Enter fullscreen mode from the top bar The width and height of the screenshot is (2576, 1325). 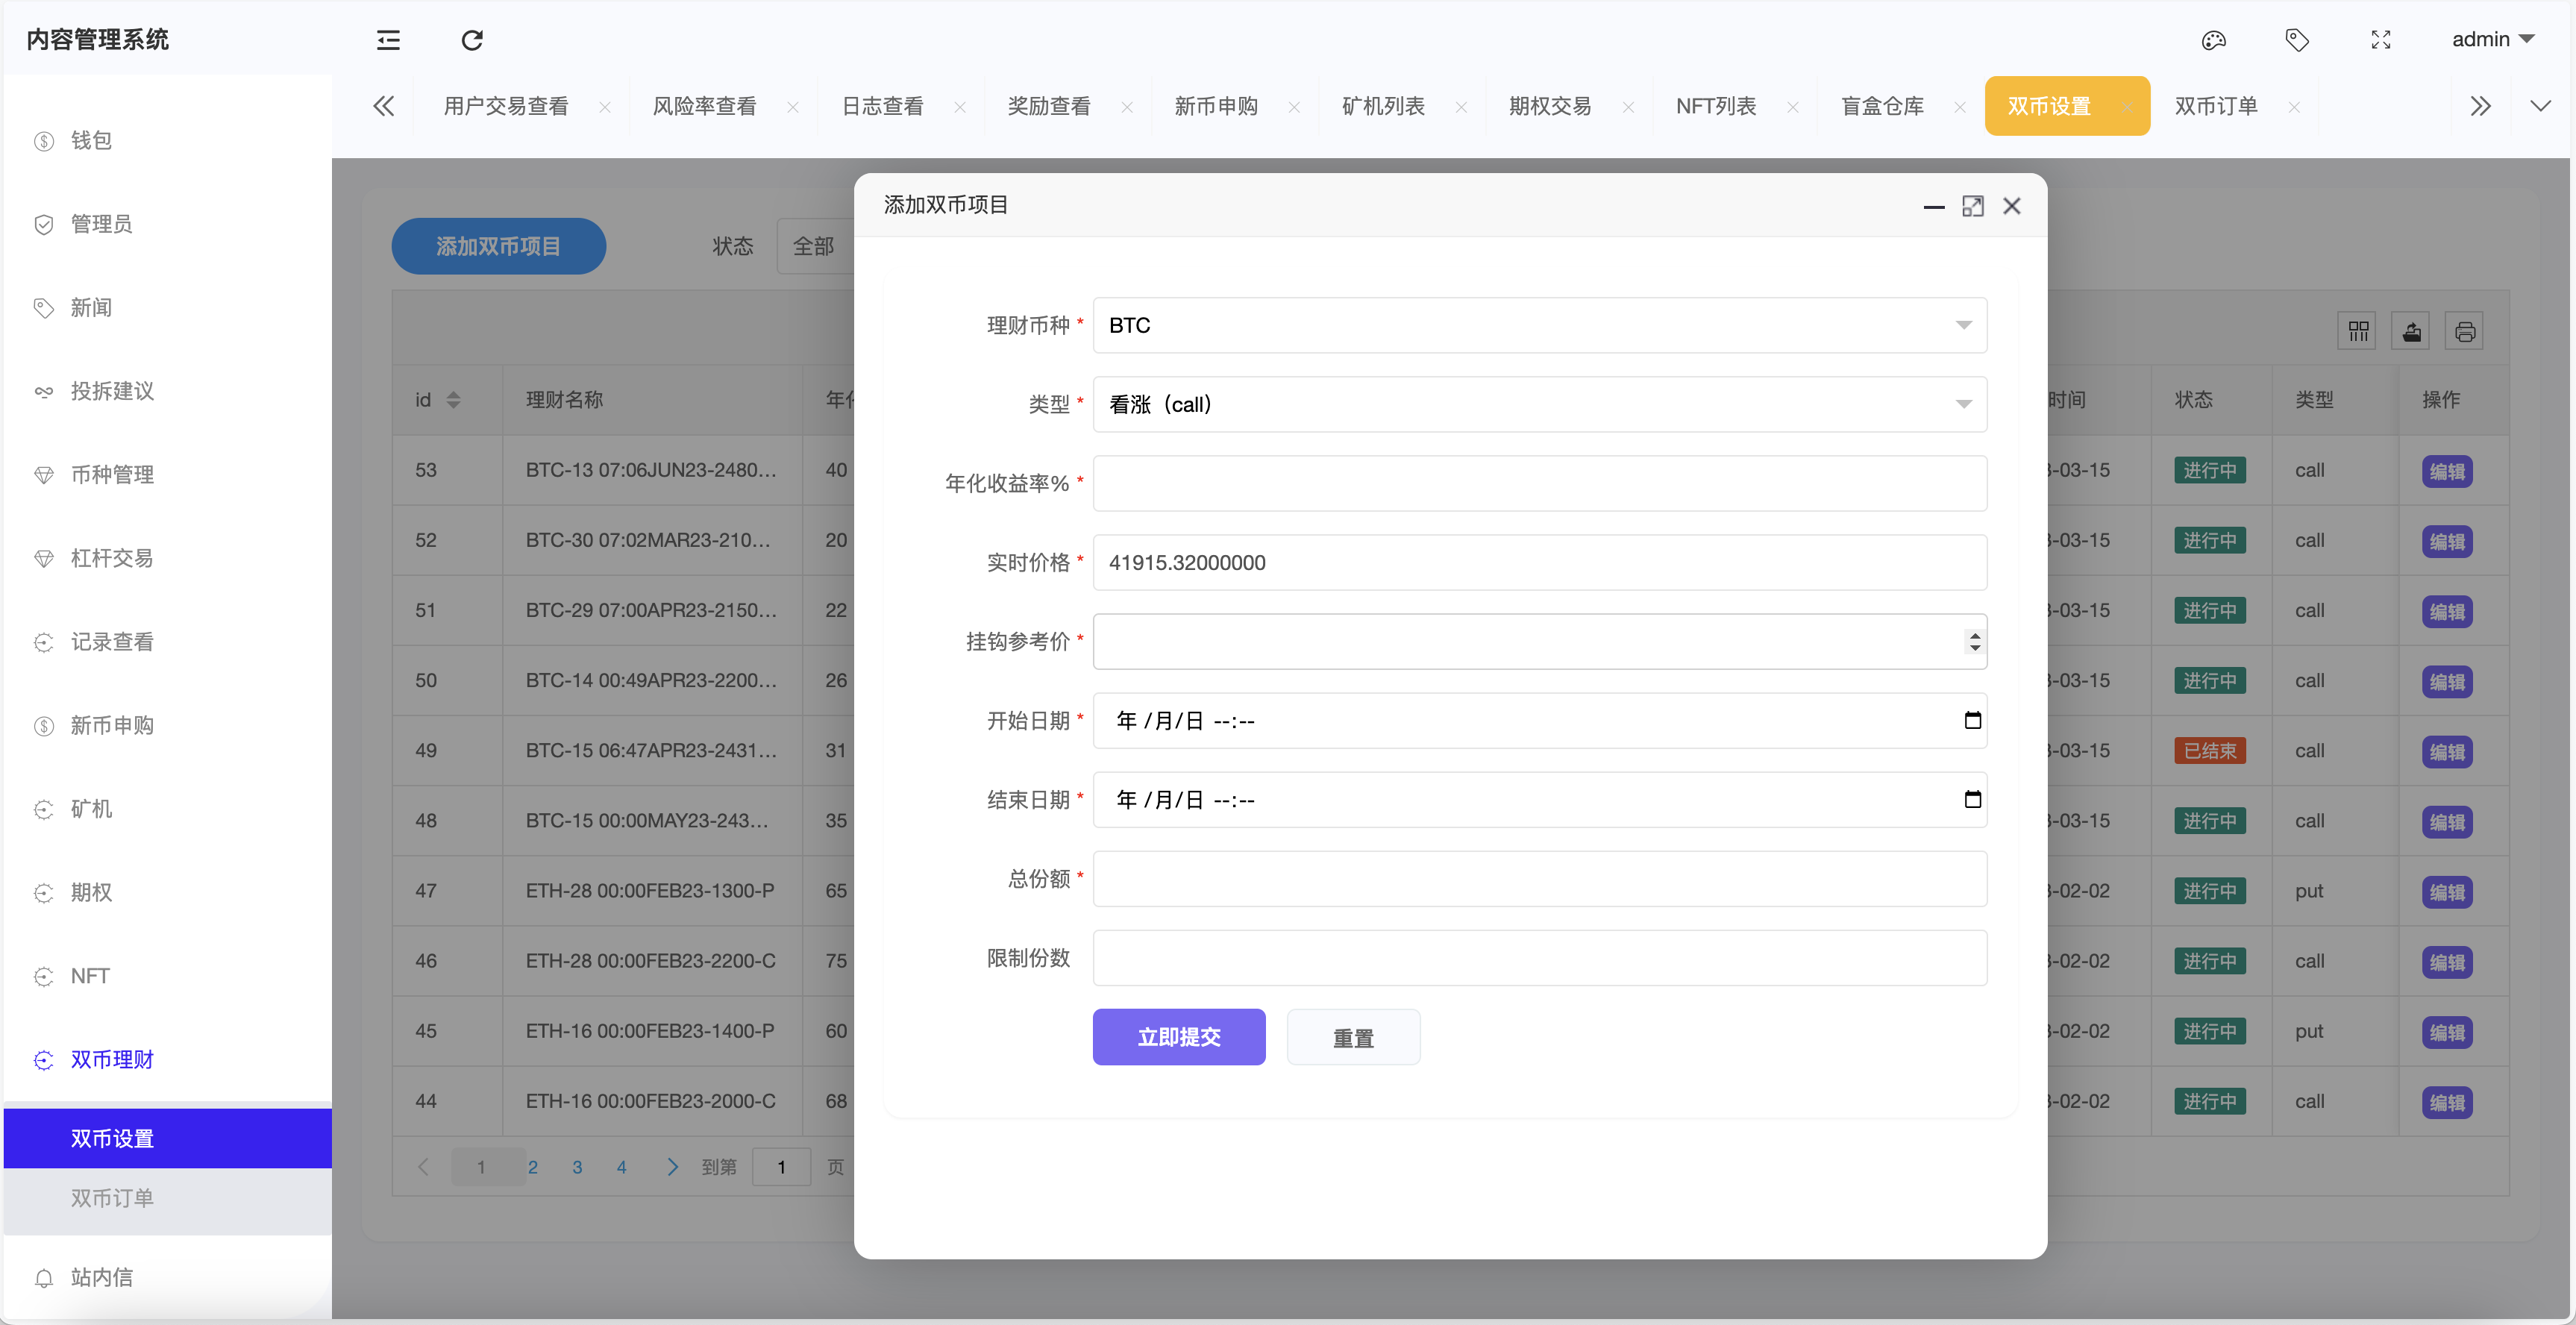(2381, 40)
